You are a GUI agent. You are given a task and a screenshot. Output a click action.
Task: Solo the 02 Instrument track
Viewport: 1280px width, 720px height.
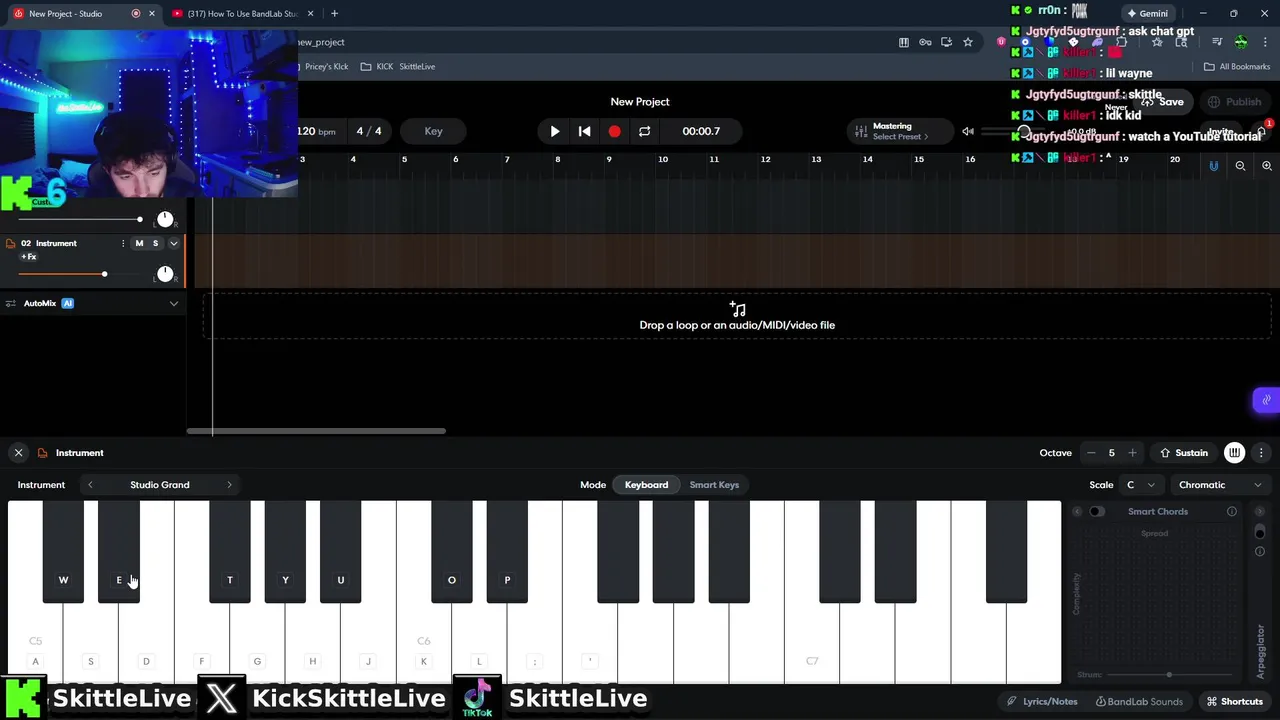click(x=155, y=243)
